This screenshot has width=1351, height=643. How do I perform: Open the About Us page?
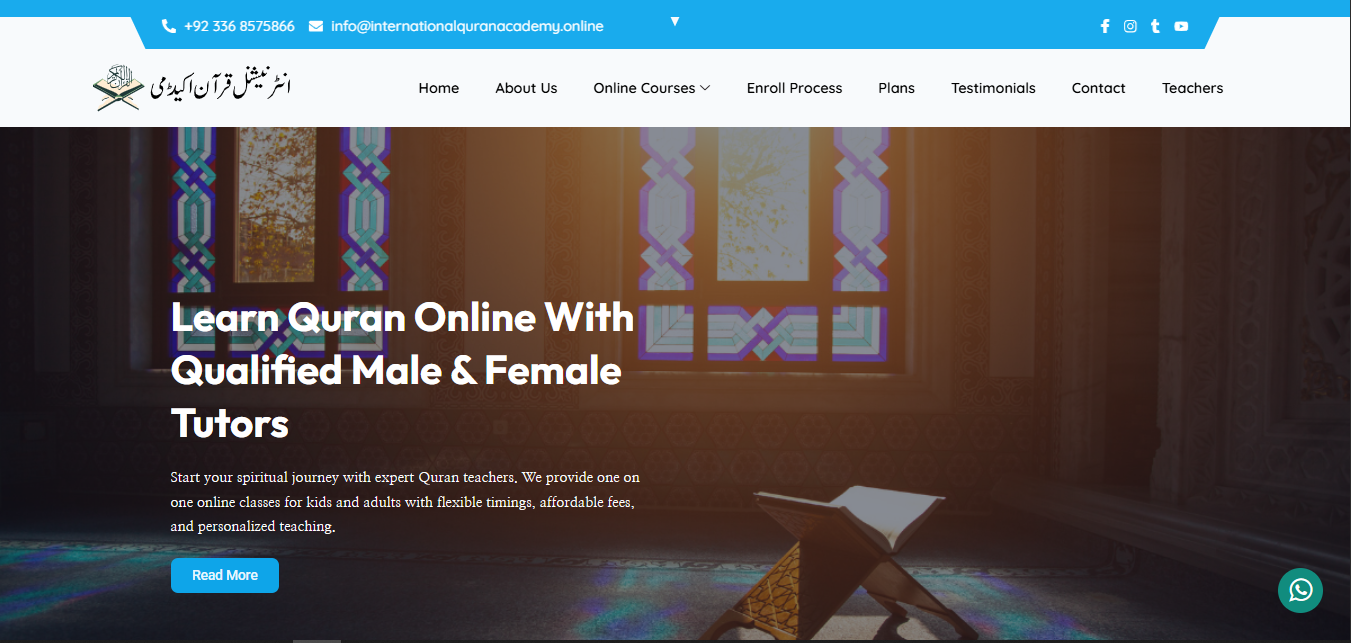[526, 88]
